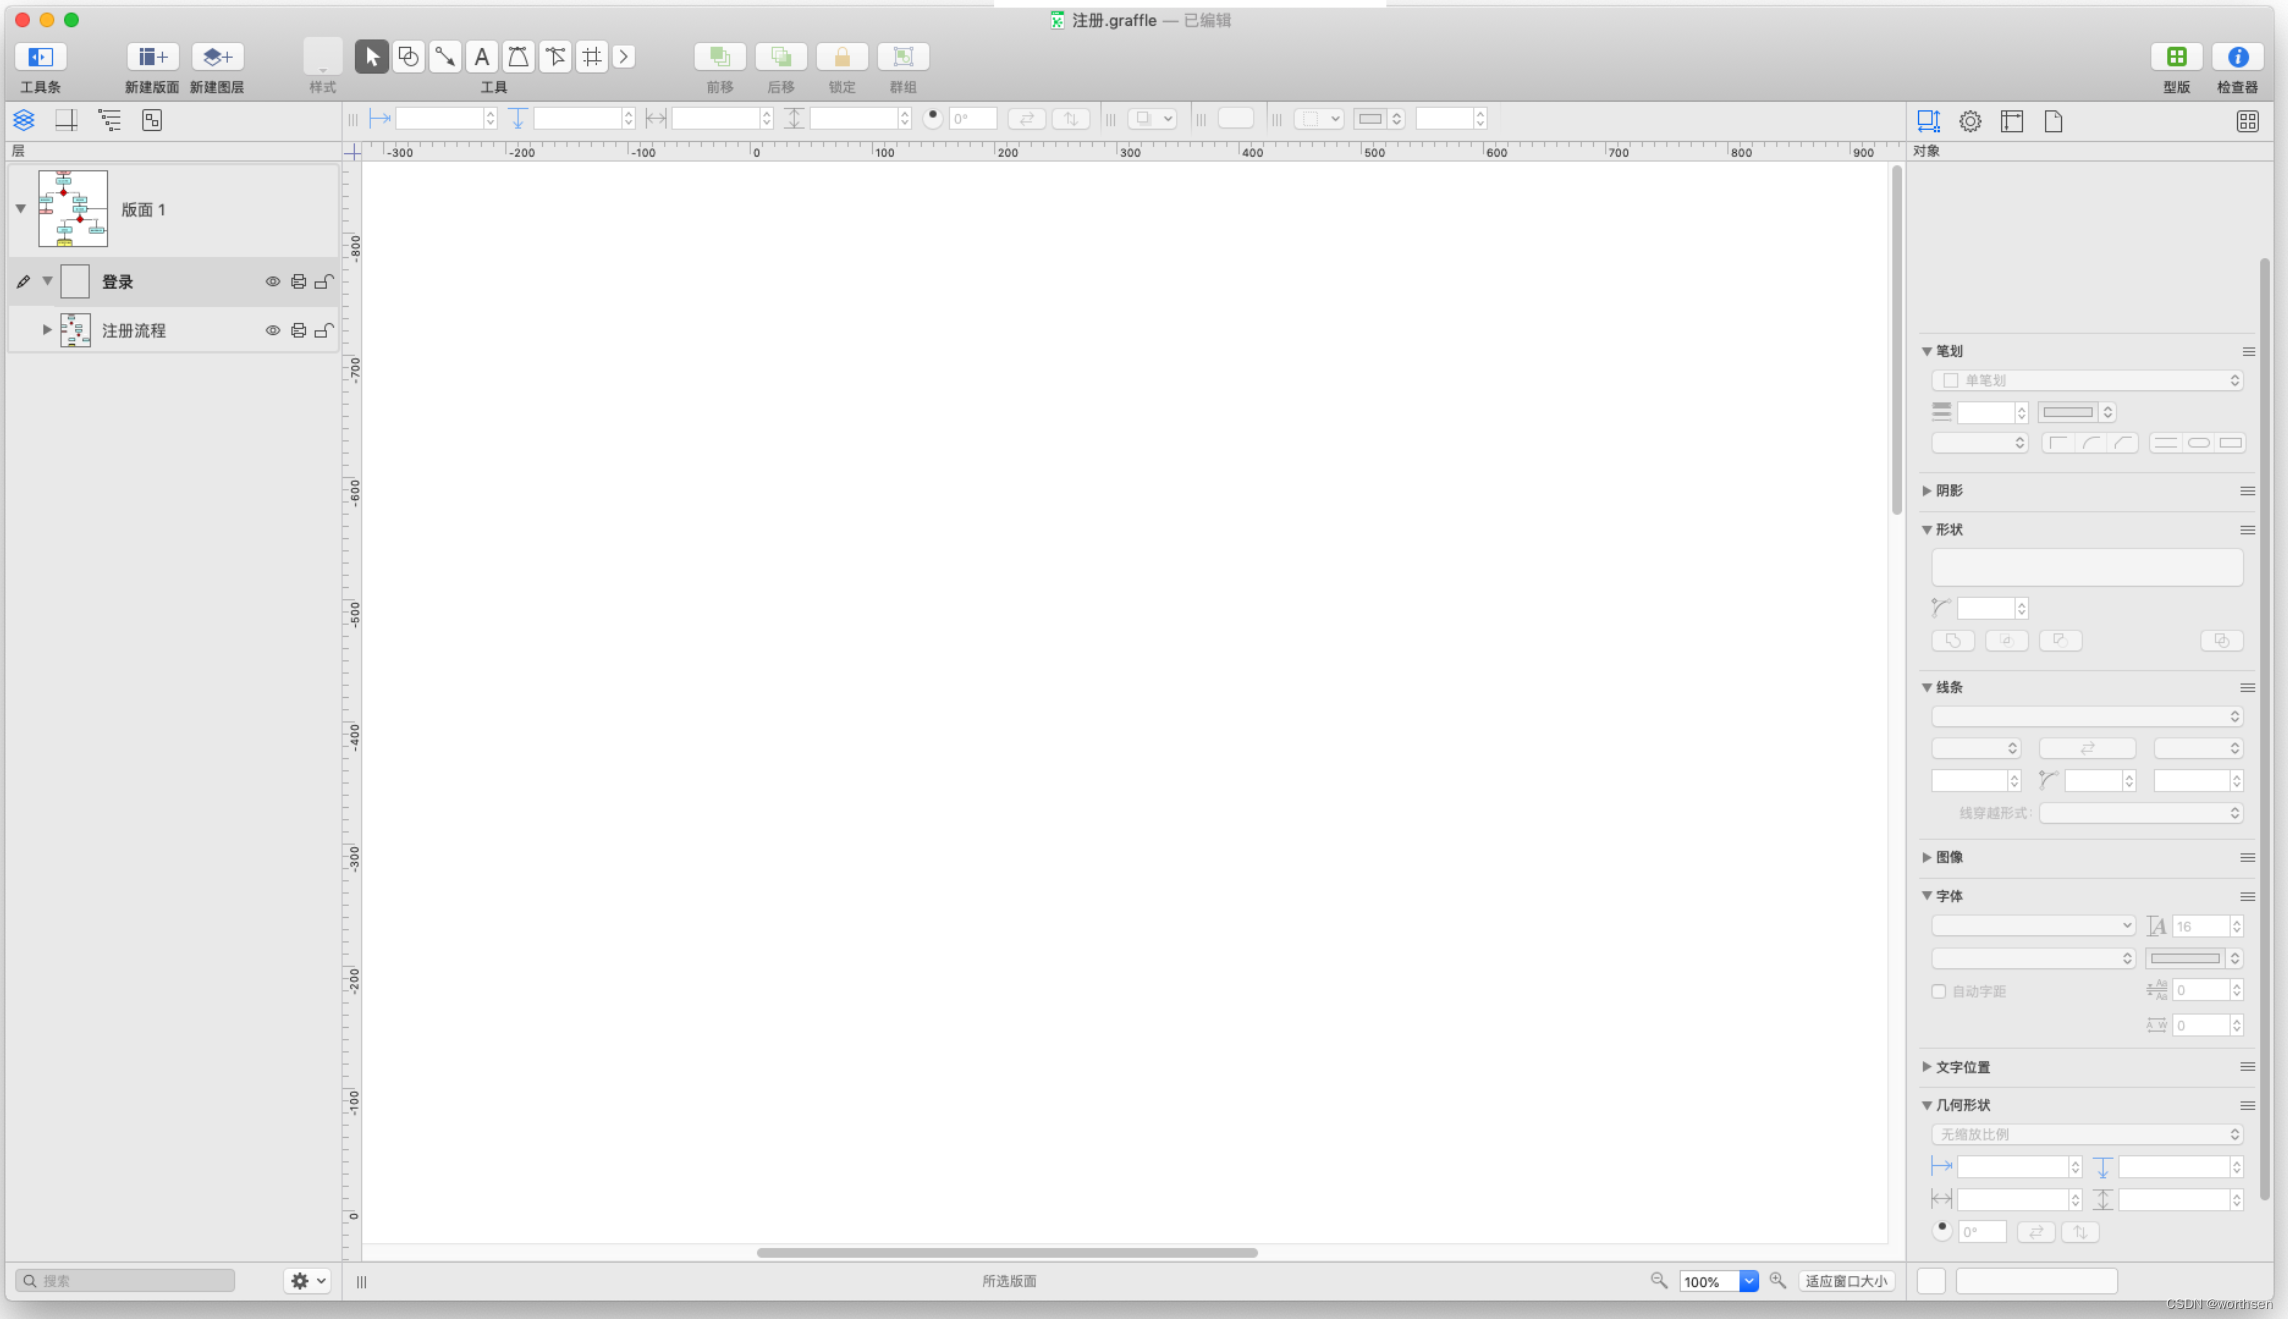Screen dimensions: 2288x1319
Task: Expand the 阴影 shadow section
Action: point(1927,490)
